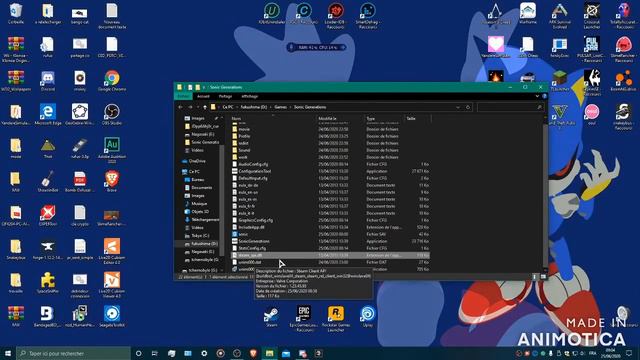Select the ConfigurationTool application file
Viewport: 640px width, 360px height.
331,171
